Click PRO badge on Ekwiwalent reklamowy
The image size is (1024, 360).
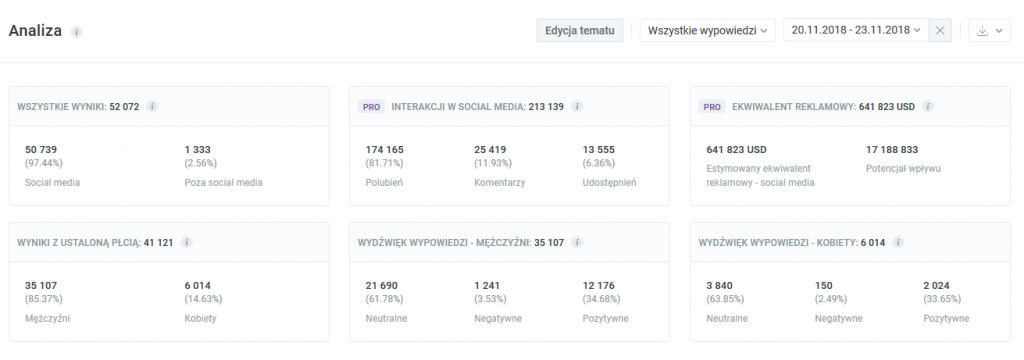pos(712,106)
